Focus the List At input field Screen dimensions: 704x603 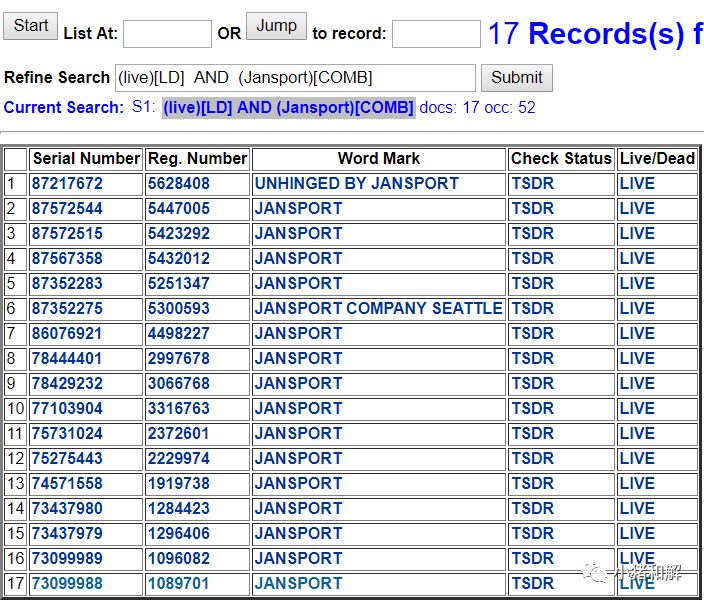(167, 34)
